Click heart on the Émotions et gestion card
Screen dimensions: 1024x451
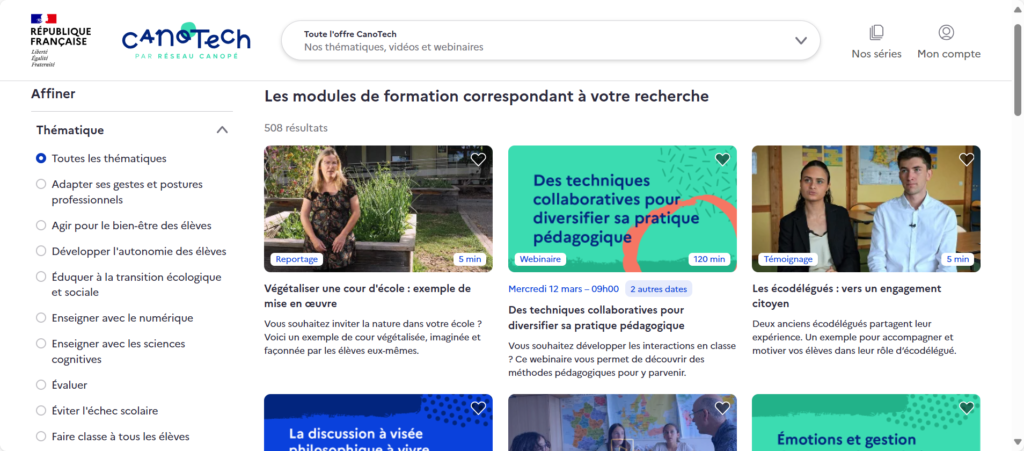pos(966,408)
